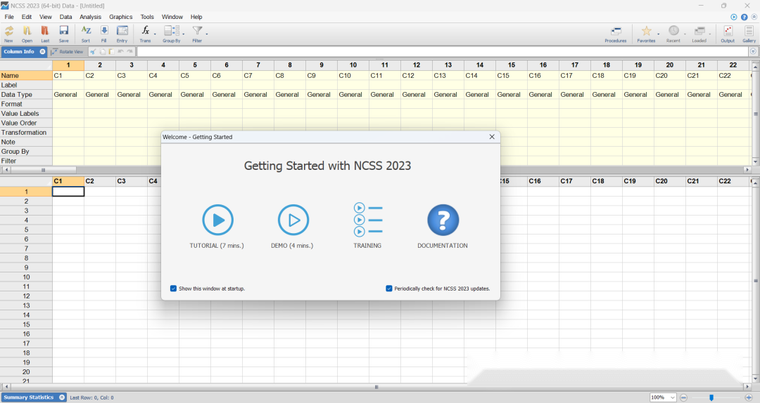Open the Trans dropdown arrow
The height and width of the screenshot is (403, 760).
155,34
